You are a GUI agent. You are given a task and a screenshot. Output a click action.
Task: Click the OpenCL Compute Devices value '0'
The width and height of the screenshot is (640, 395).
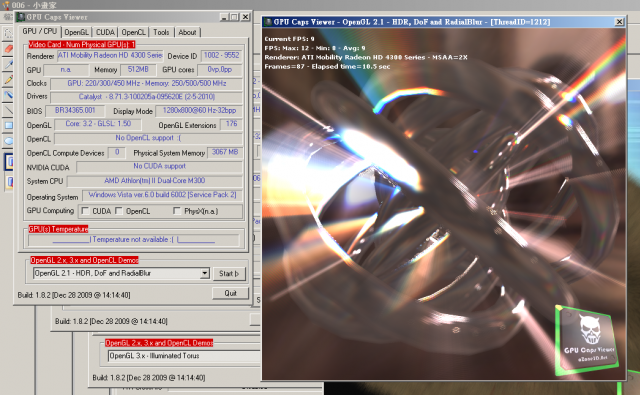(x=117, y=153)
